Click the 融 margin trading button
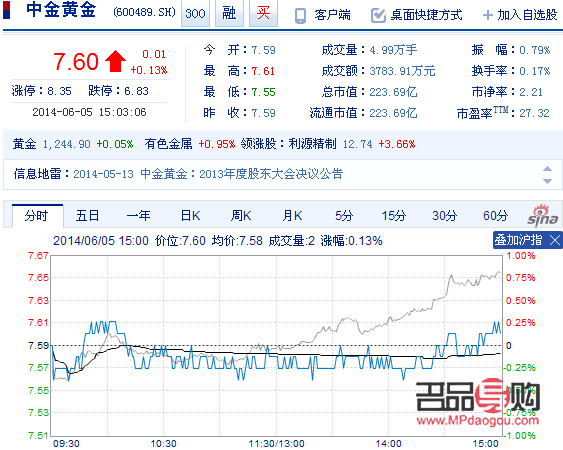The height and width of the screenshot is (450, 563). (229, 13)
